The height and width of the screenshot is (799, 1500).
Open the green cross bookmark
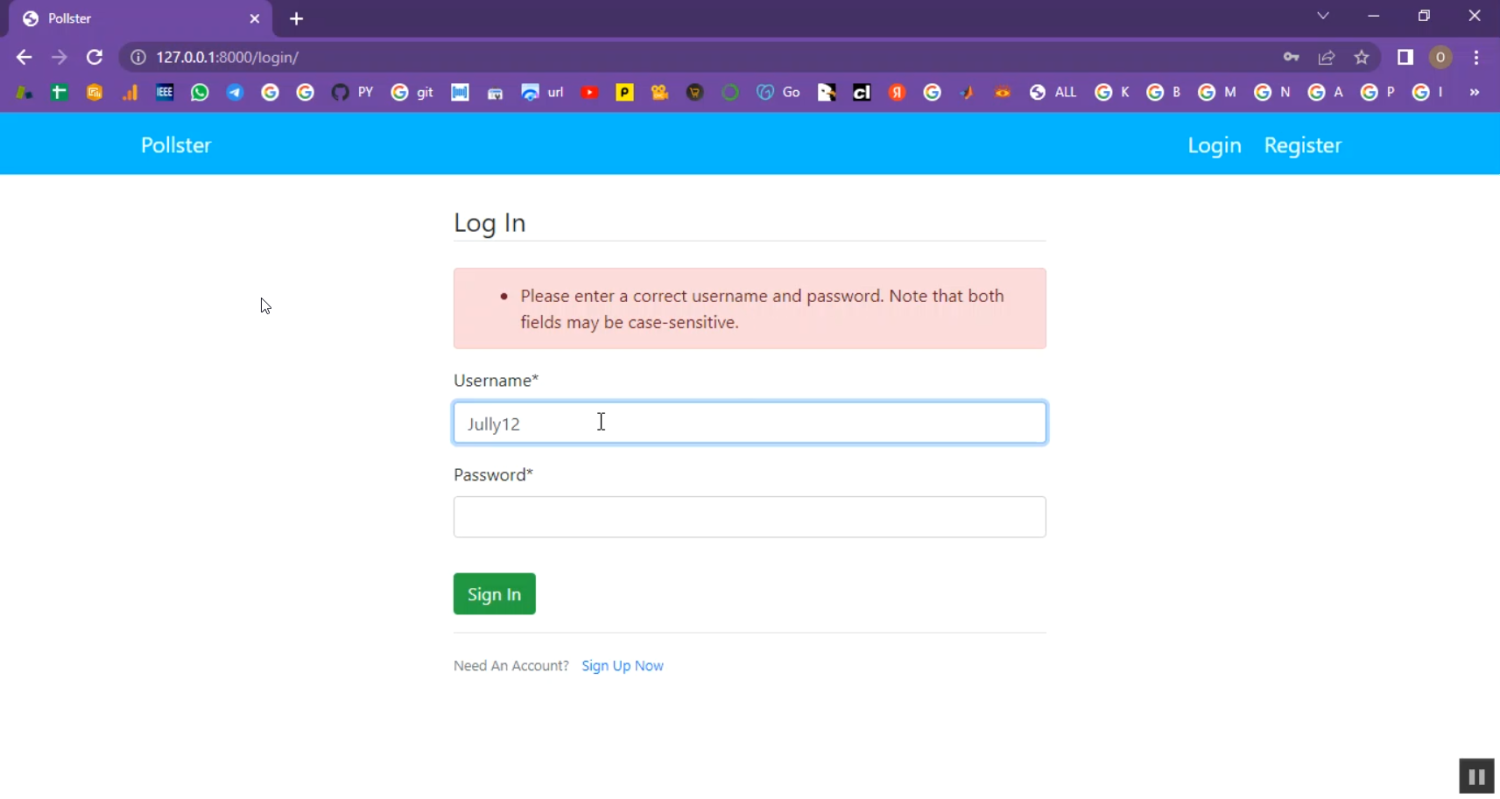[60, 92]
